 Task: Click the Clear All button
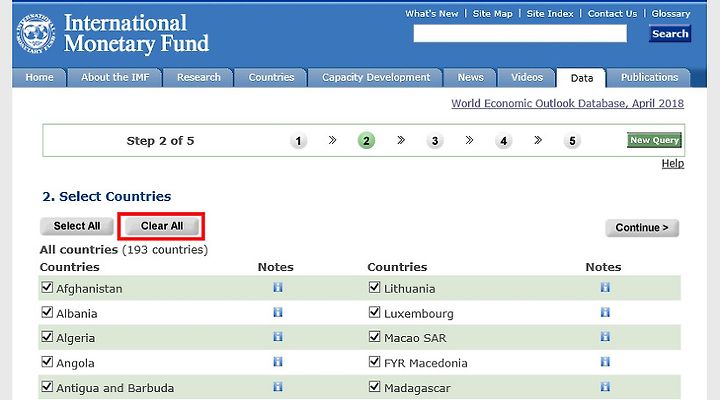pos(162,226)
